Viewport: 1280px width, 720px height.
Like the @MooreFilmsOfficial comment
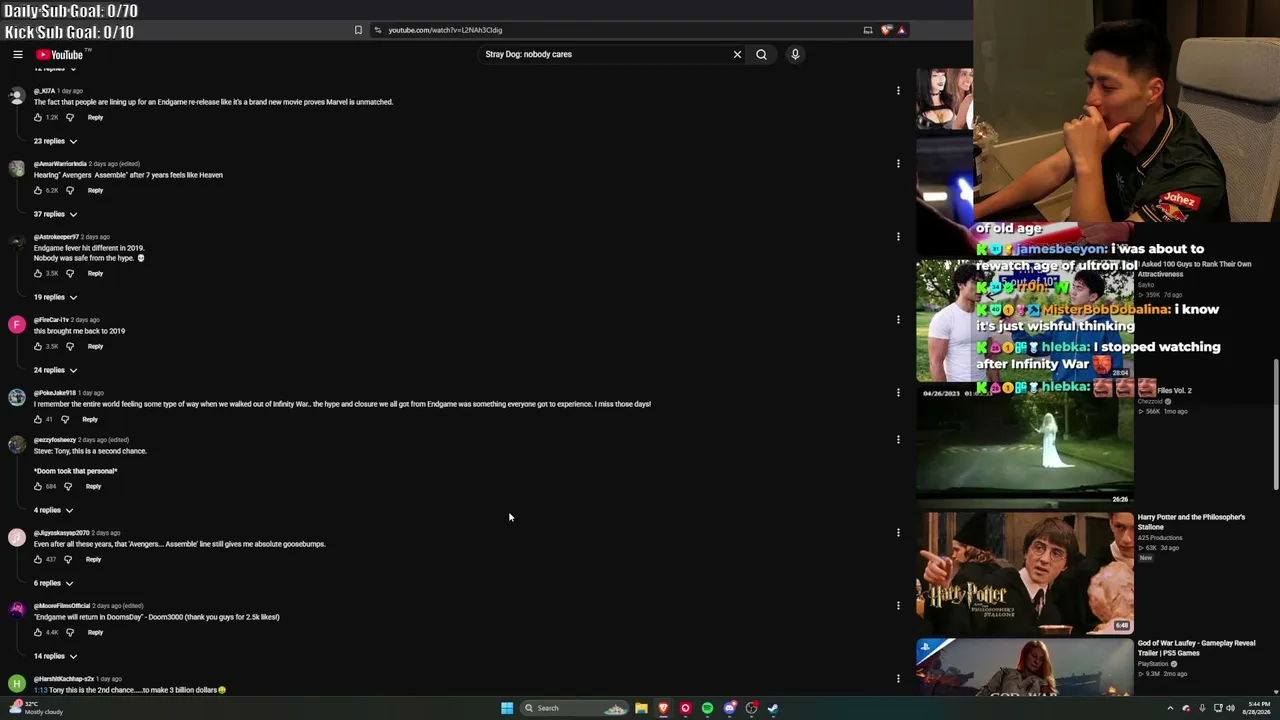point(38,632)
